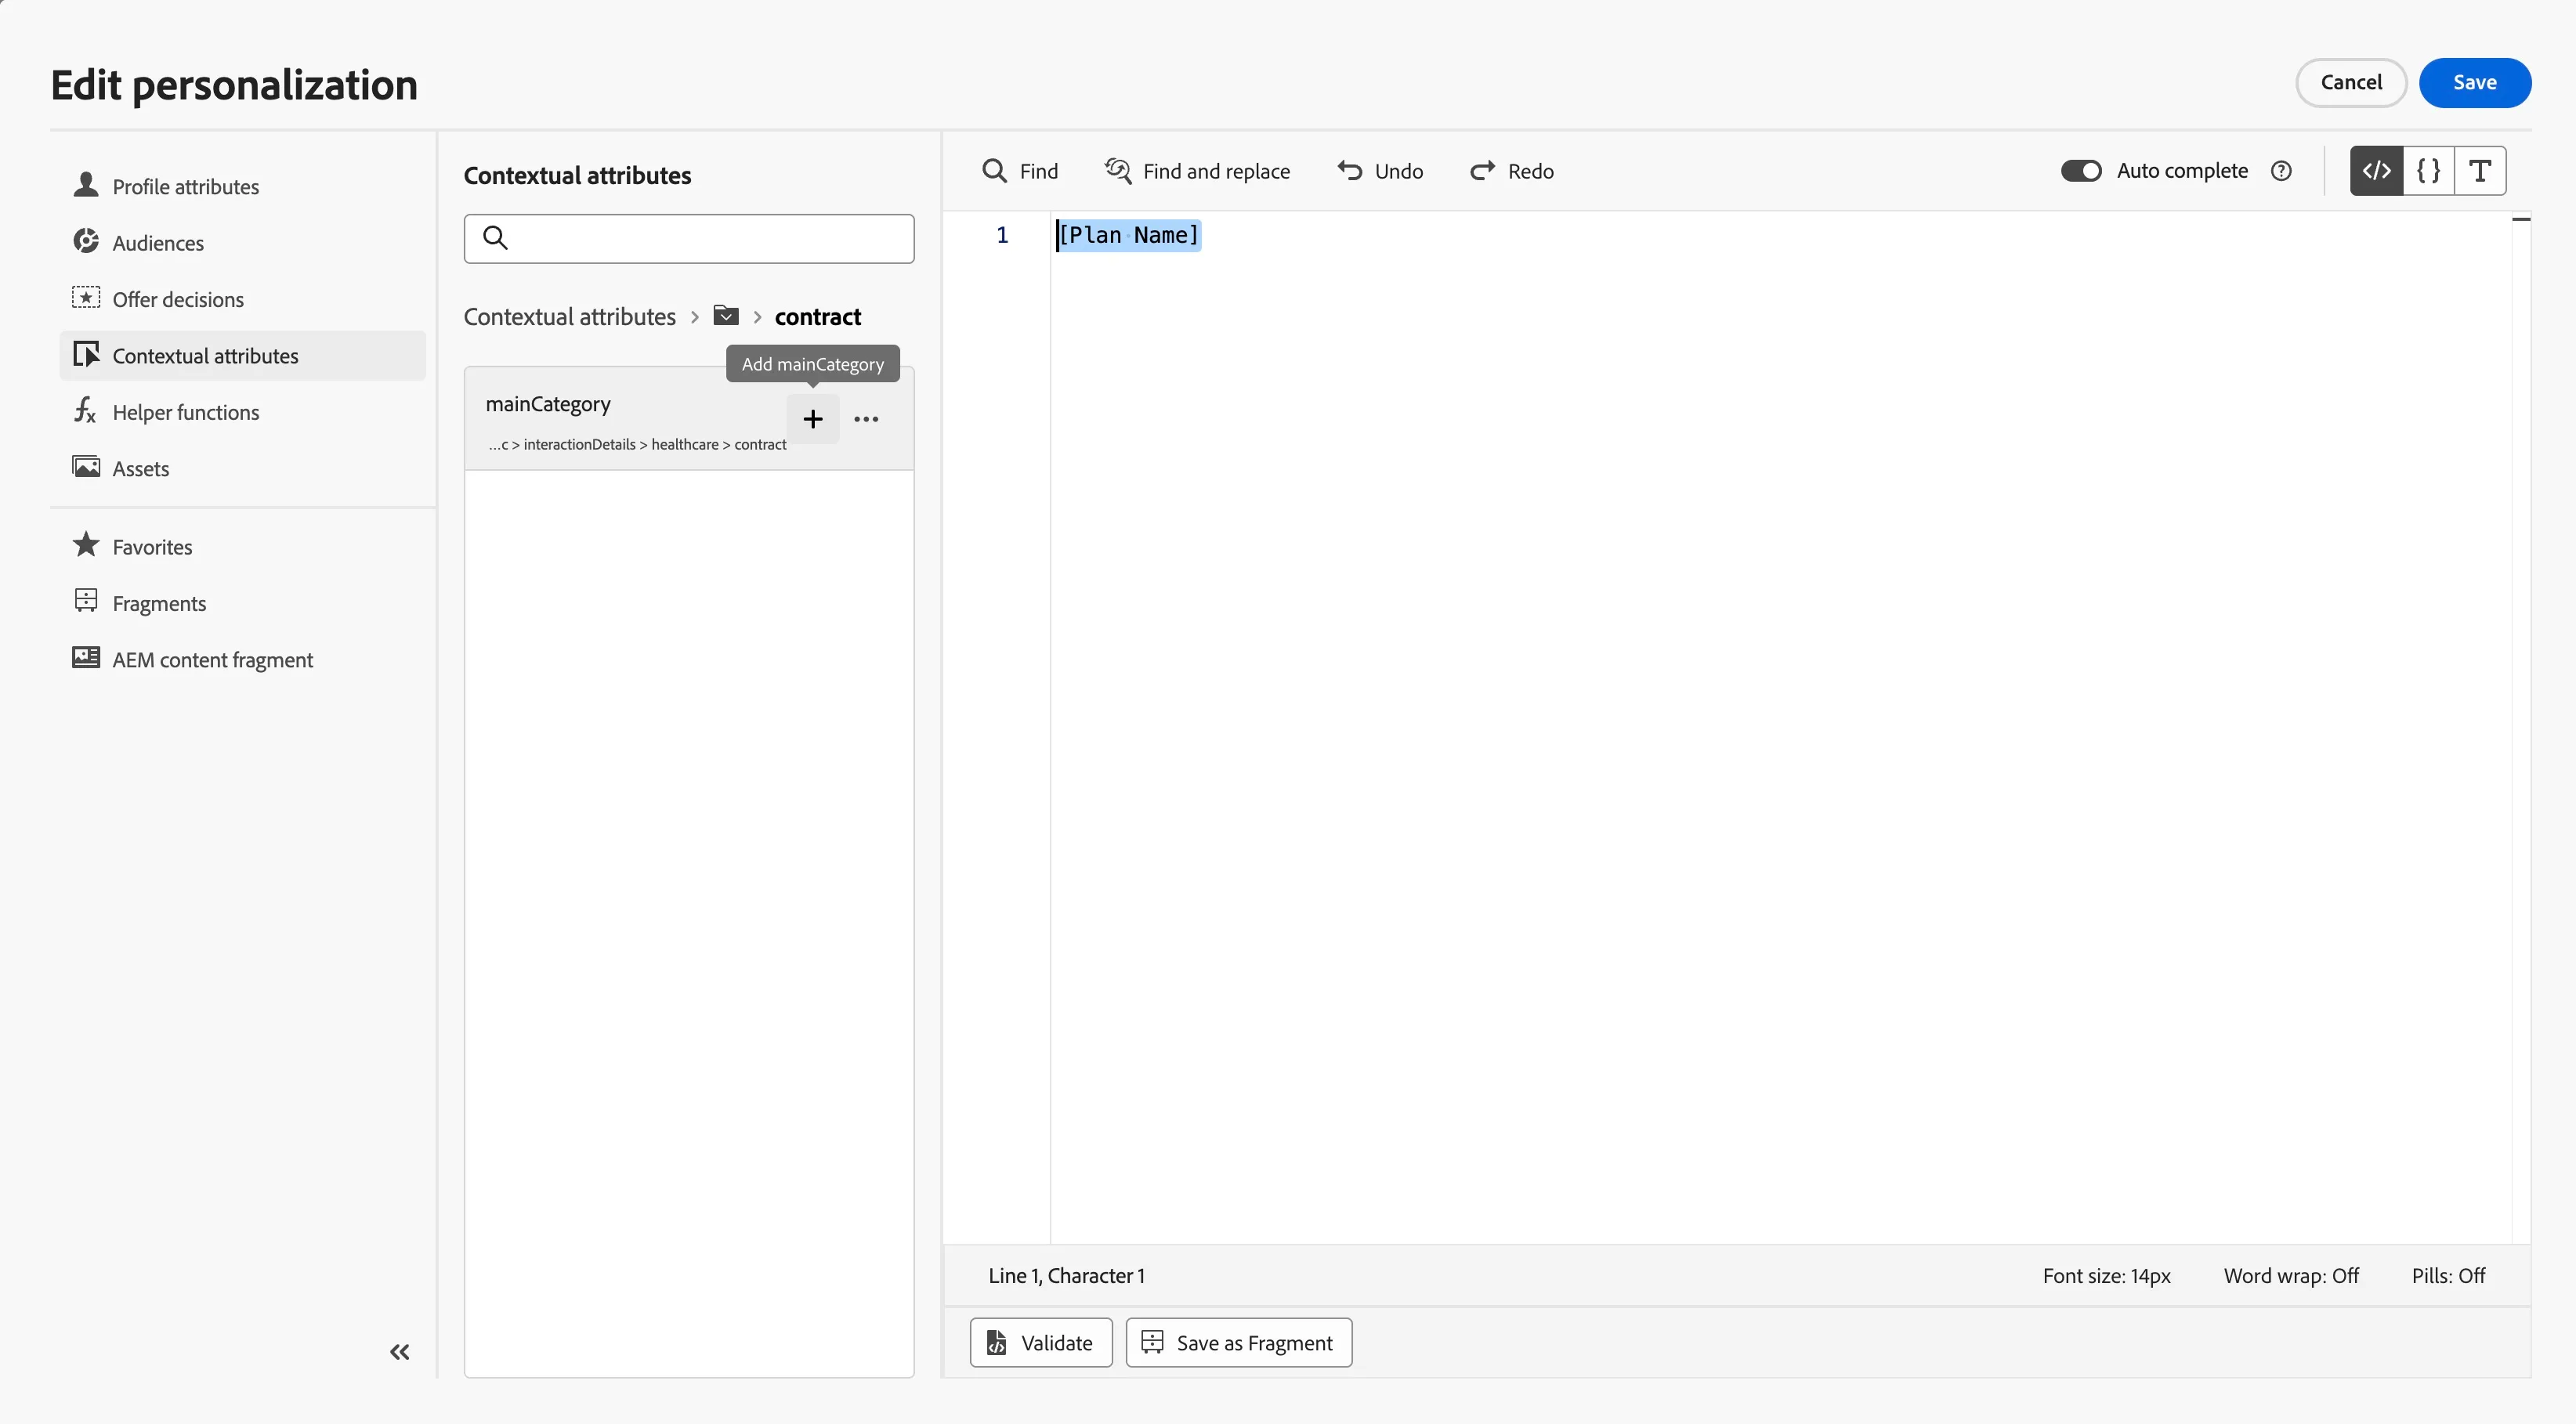Select Offer decisions menu item
The image size is (2576, 1424).
[177, 299]
